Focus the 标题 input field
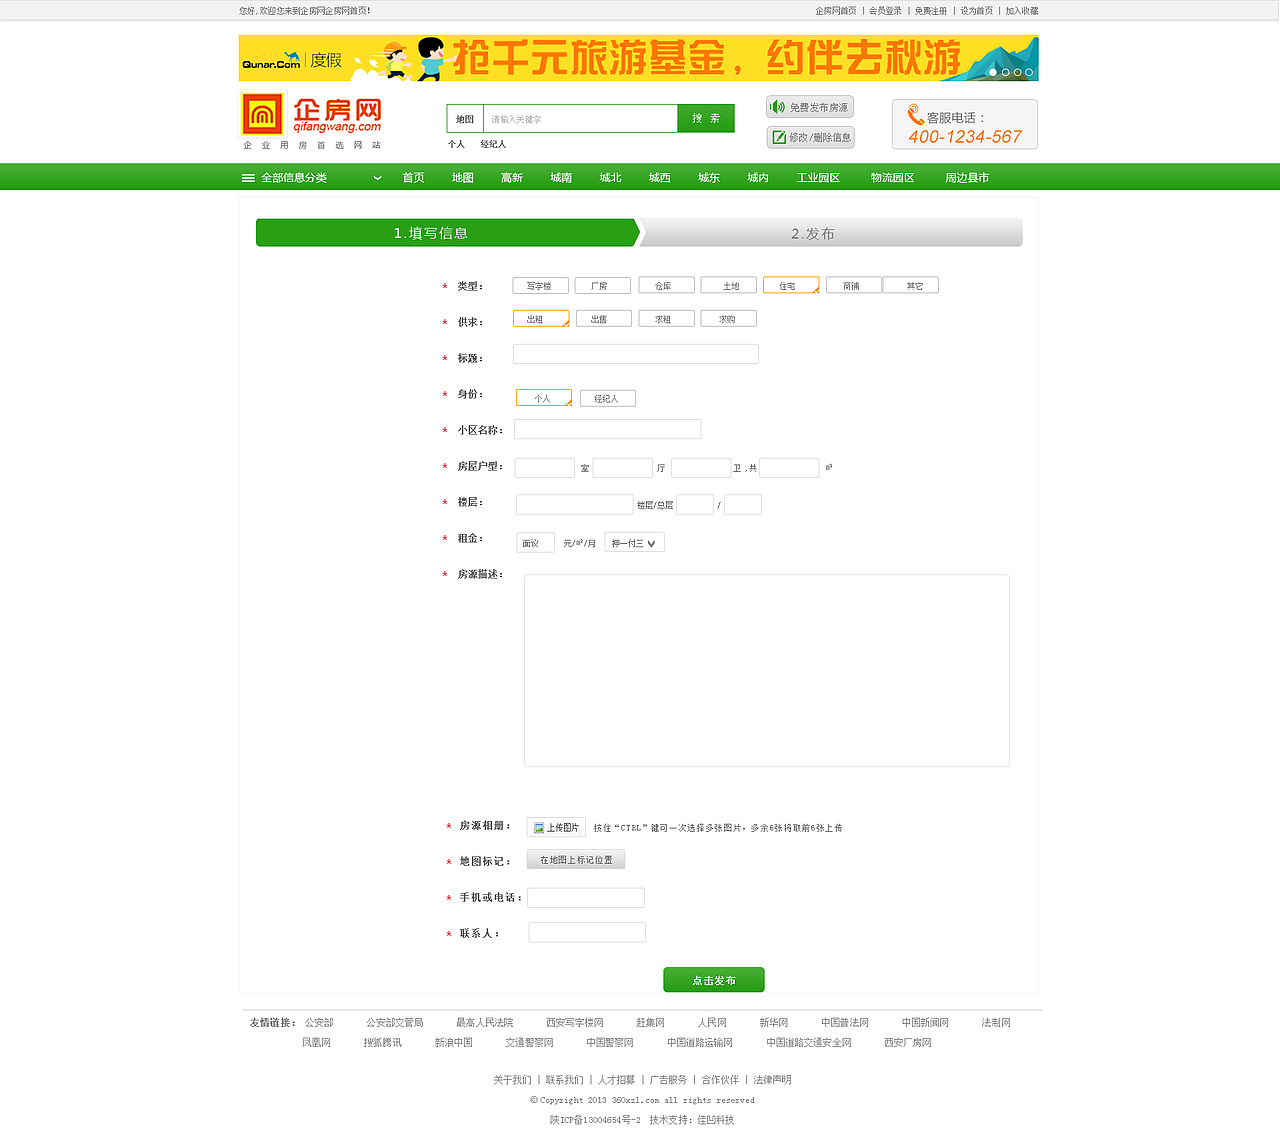 [636, 354]
